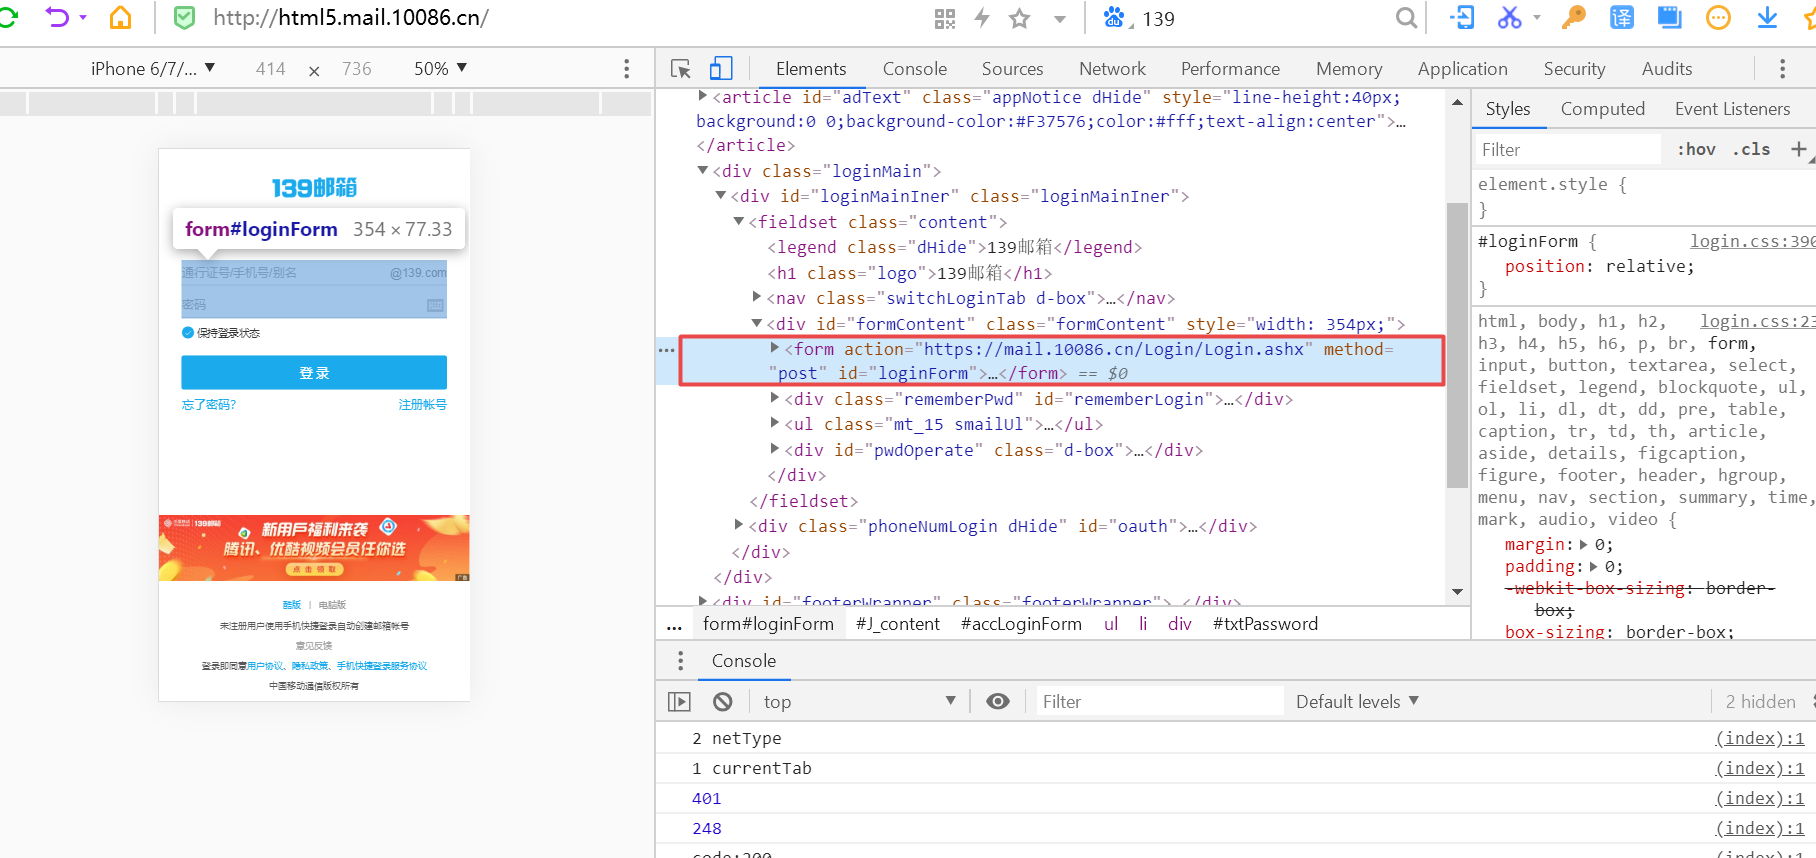Screen dimensions: 1816x858
Task: Open the Computed styles tab
Action: (x=1602, y=109)
